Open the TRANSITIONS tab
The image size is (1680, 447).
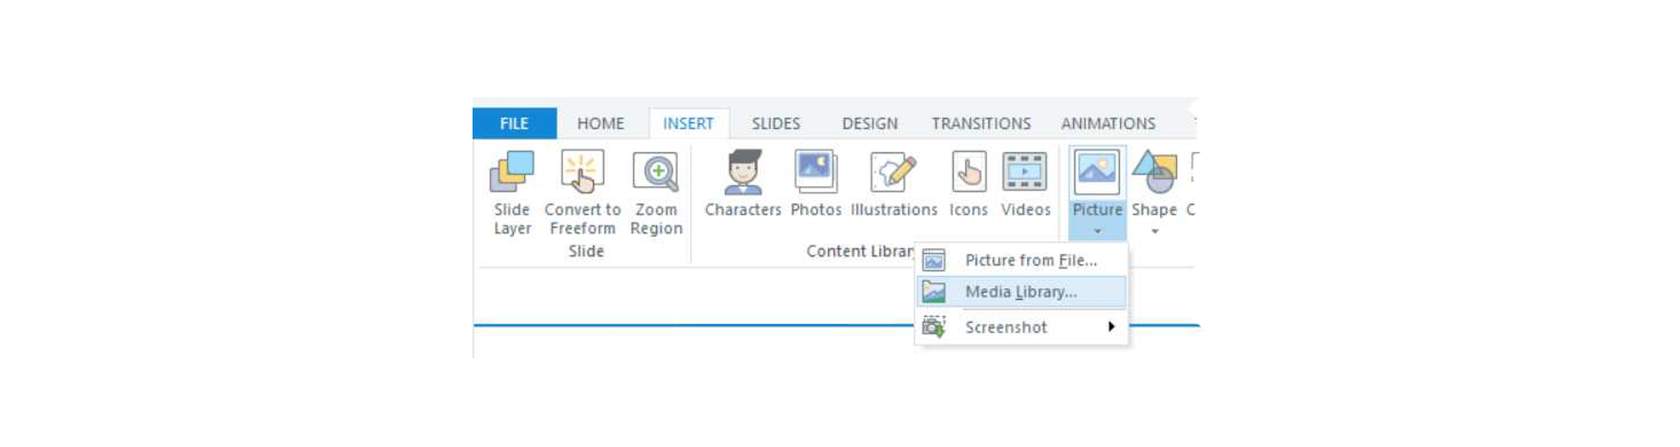tap(981, 123)
